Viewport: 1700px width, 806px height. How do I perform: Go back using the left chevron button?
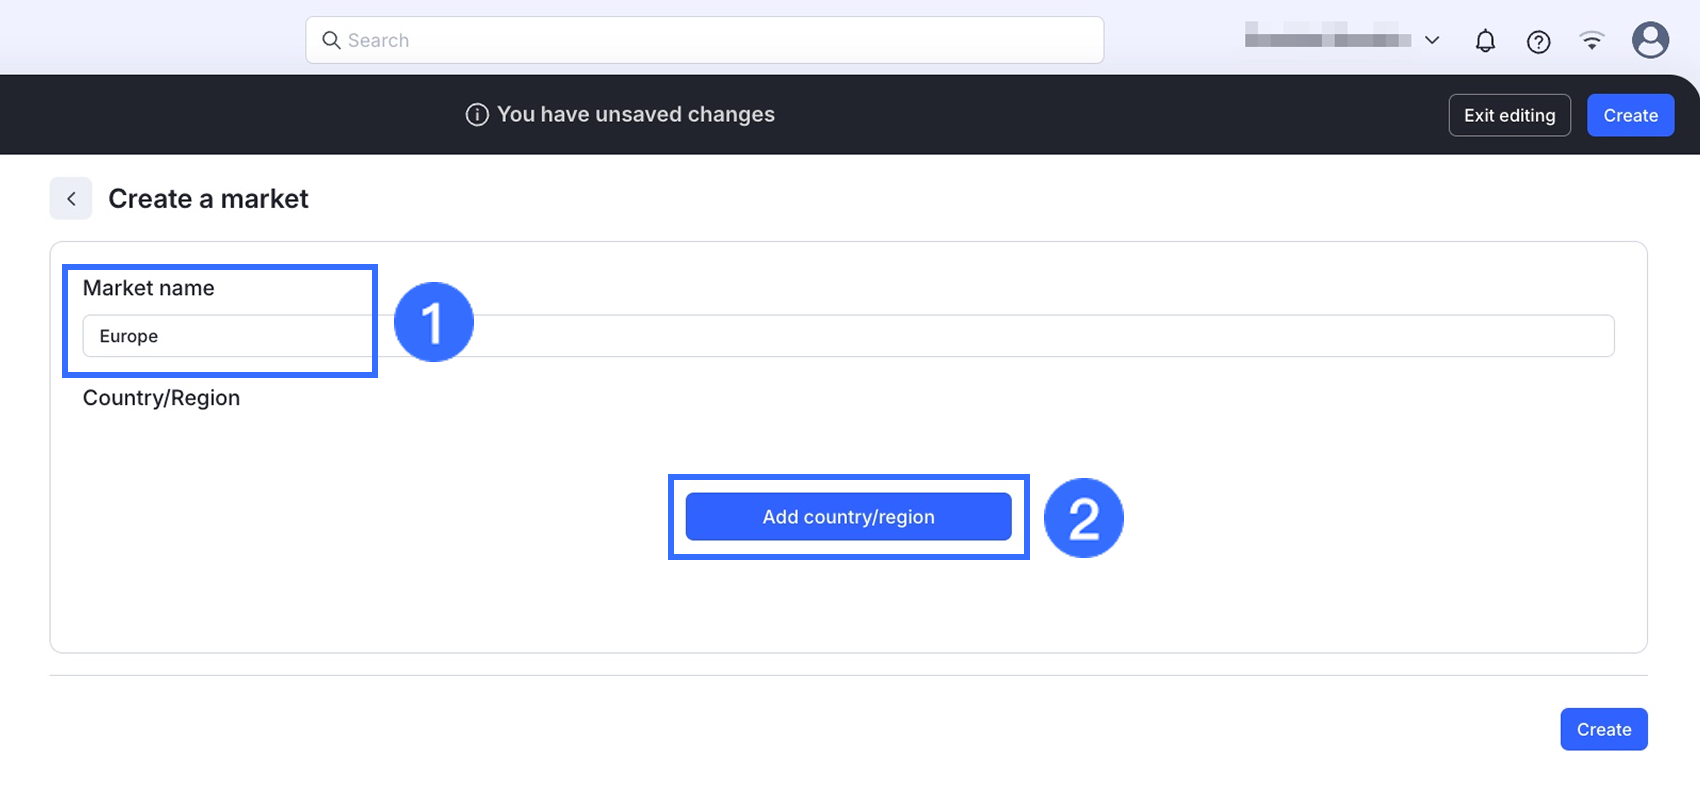71,199
